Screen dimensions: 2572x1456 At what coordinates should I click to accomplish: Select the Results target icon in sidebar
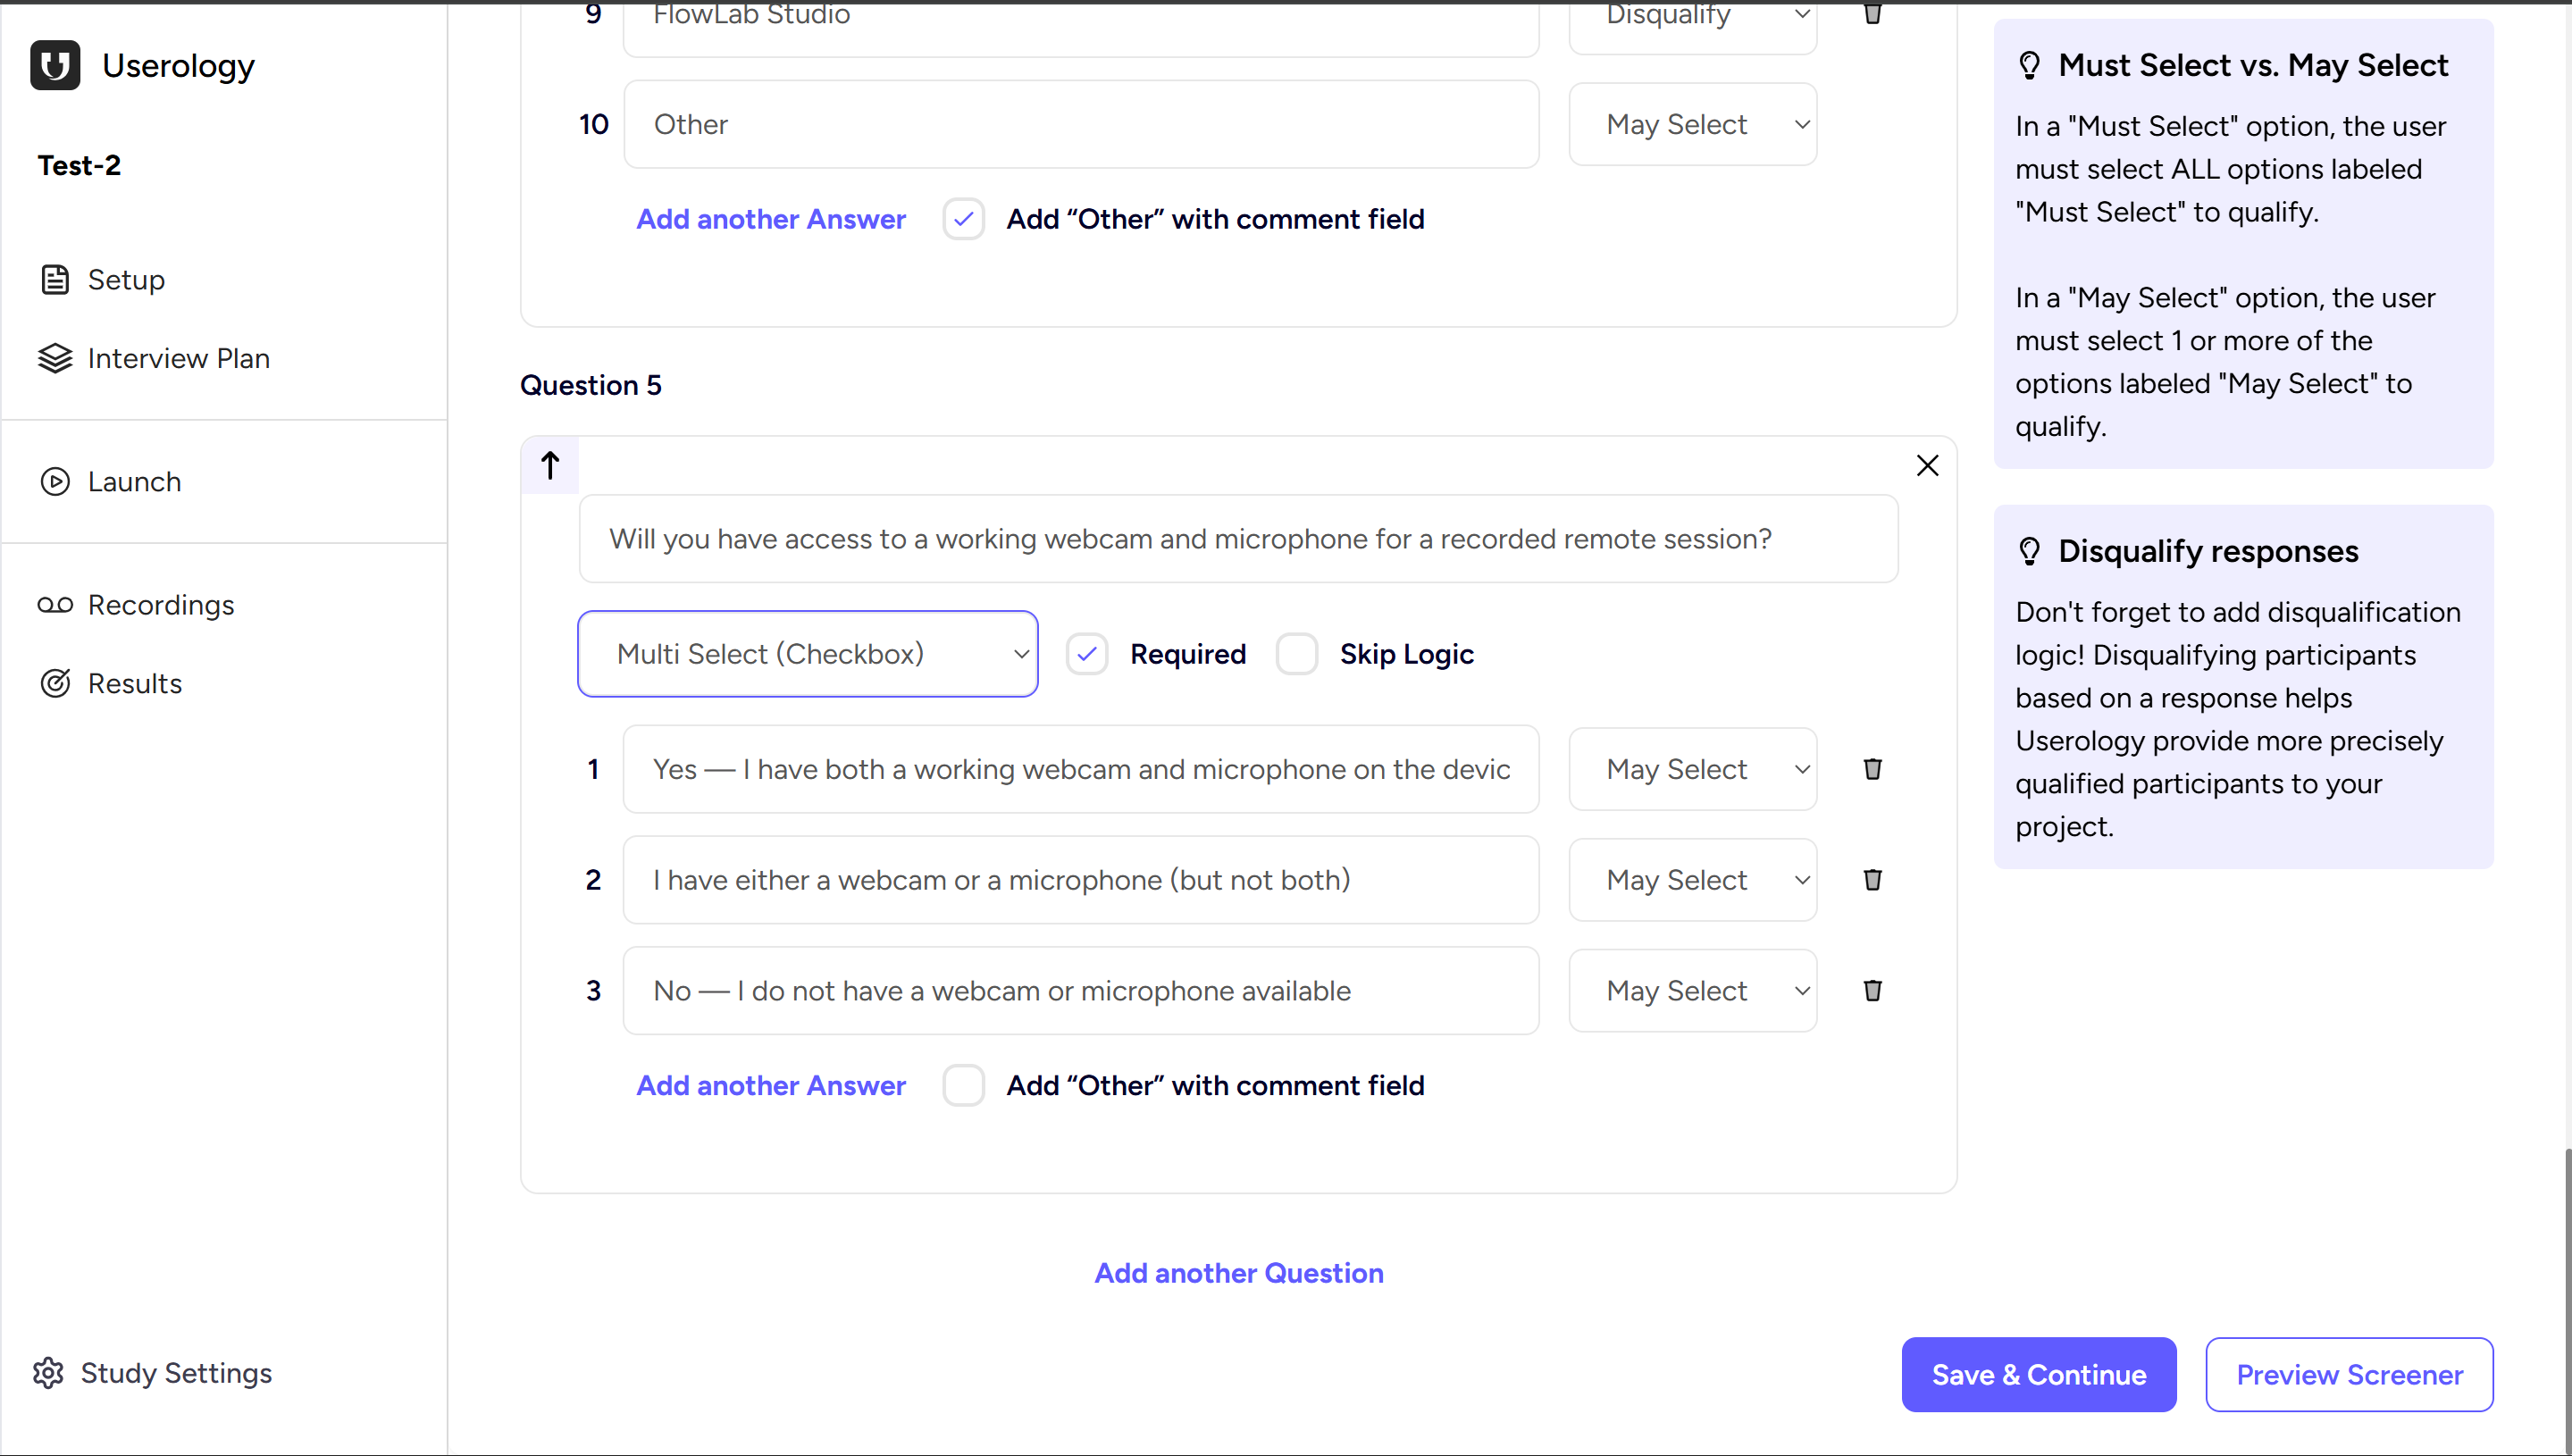(x=56, y=683)
